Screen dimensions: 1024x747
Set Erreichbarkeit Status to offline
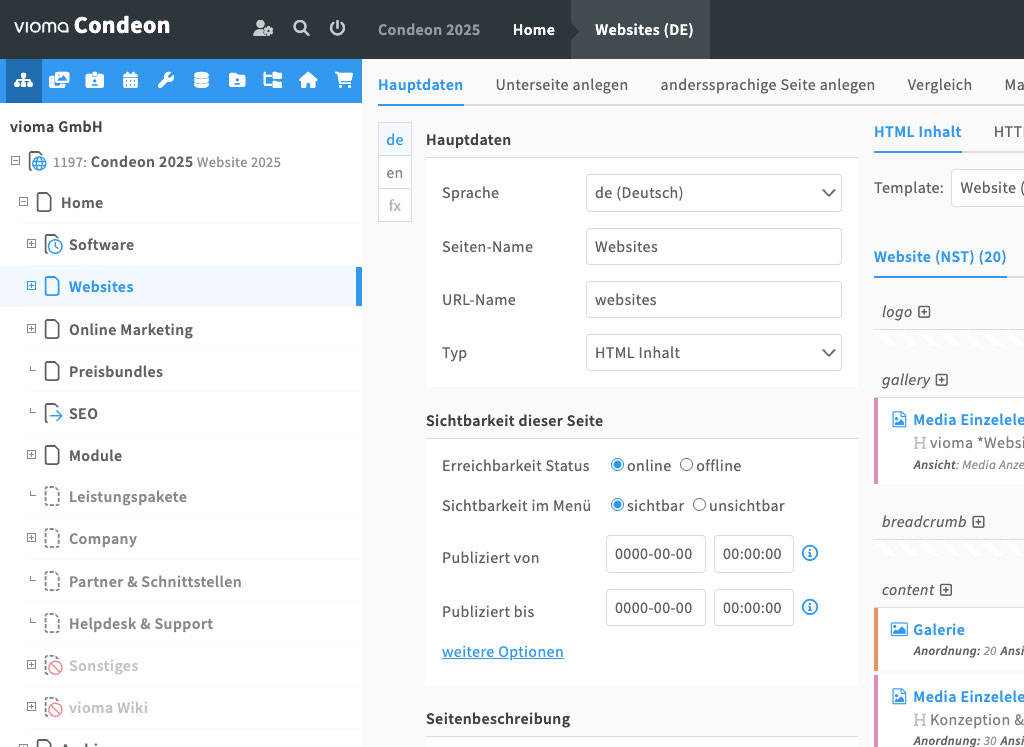(686, 465)
